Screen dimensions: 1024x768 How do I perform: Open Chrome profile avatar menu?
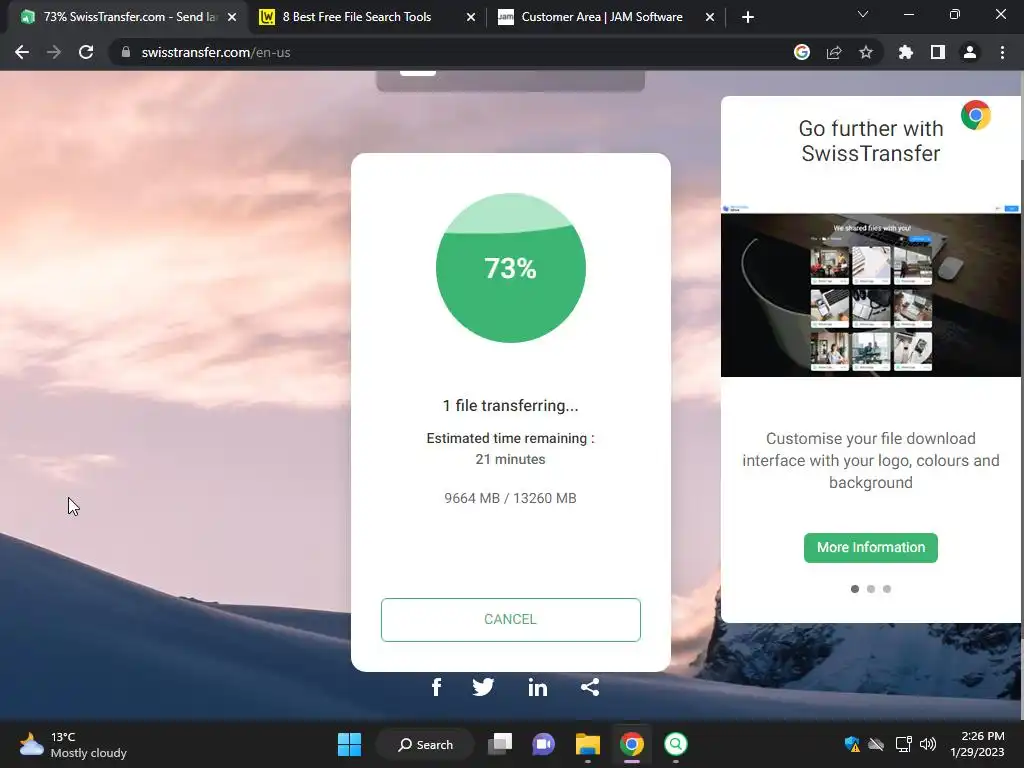(970, 52)
